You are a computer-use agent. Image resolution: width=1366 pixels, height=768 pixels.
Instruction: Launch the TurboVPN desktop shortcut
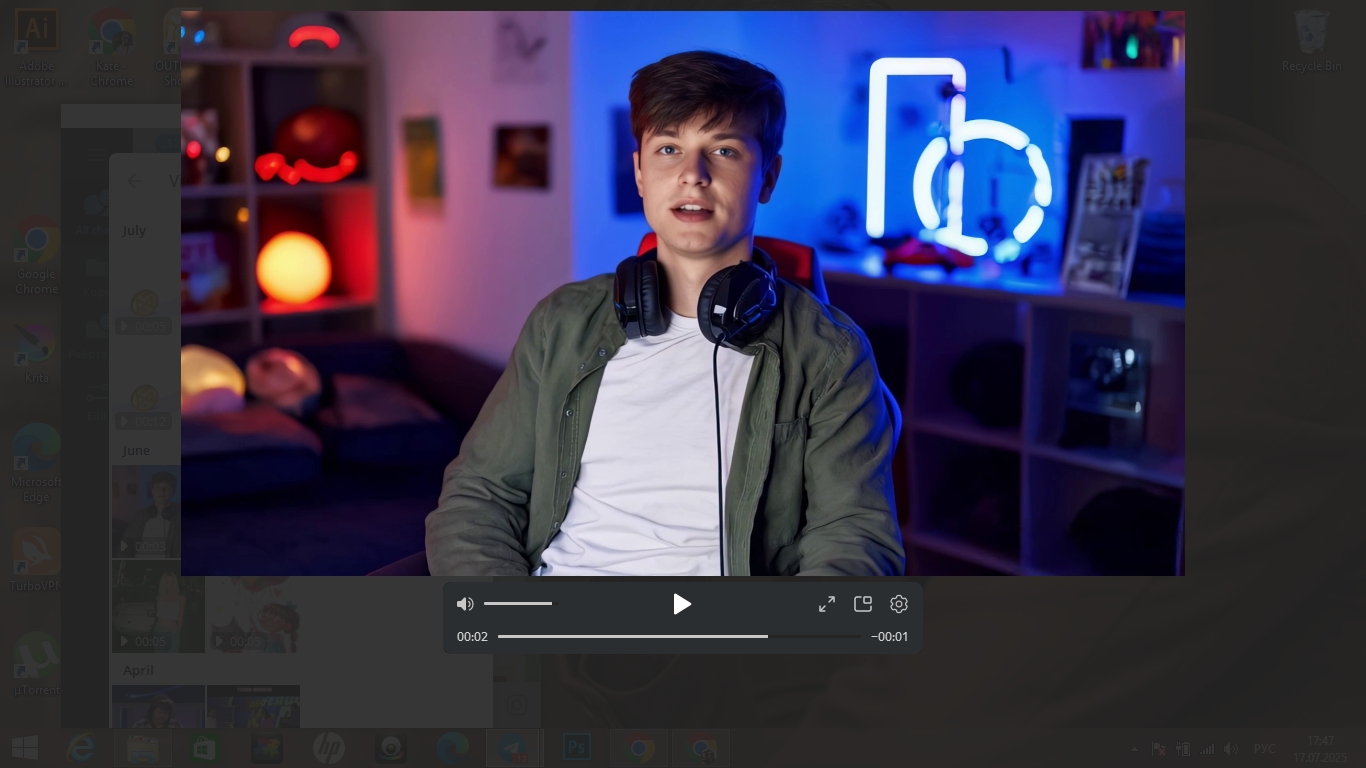36,560
